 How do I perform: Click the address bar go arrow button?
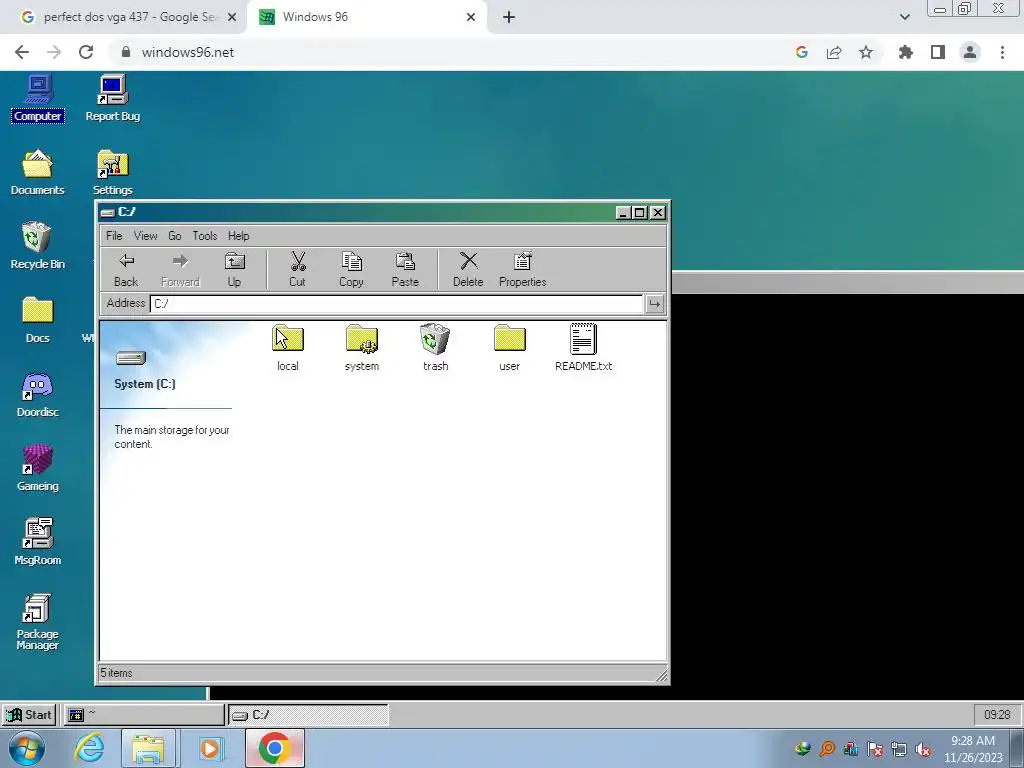pyautogui.click(x=654, y=304)
